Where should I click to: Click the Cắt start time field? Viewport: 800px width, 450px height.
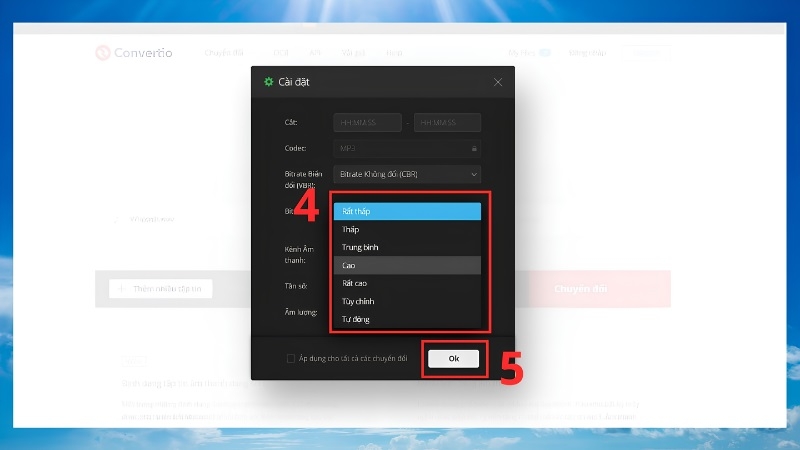(x=367, y=122)
